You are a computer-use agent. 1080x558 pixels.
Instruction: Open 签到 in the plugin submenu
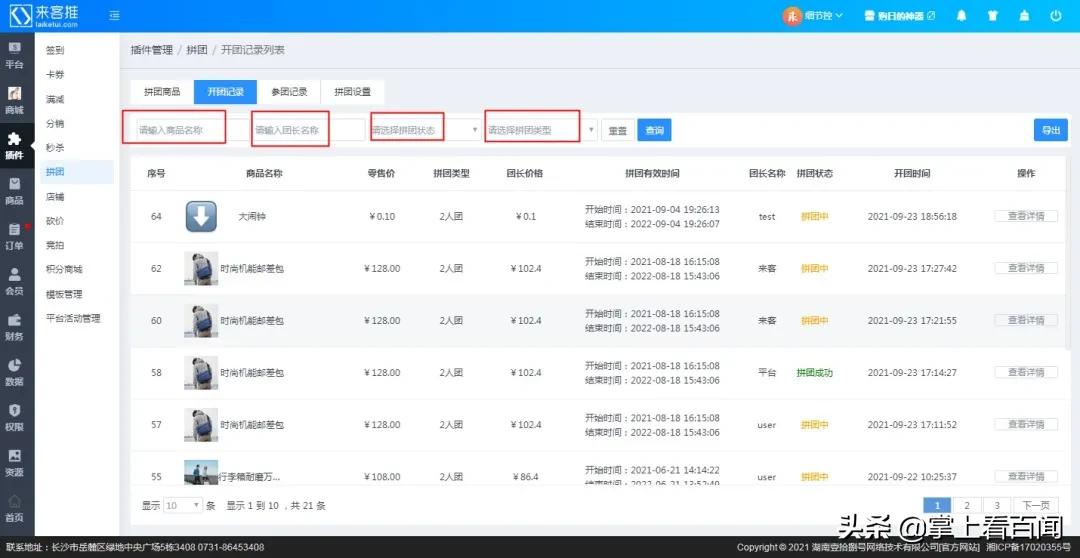pyautogui.click(x=55, y=50)
